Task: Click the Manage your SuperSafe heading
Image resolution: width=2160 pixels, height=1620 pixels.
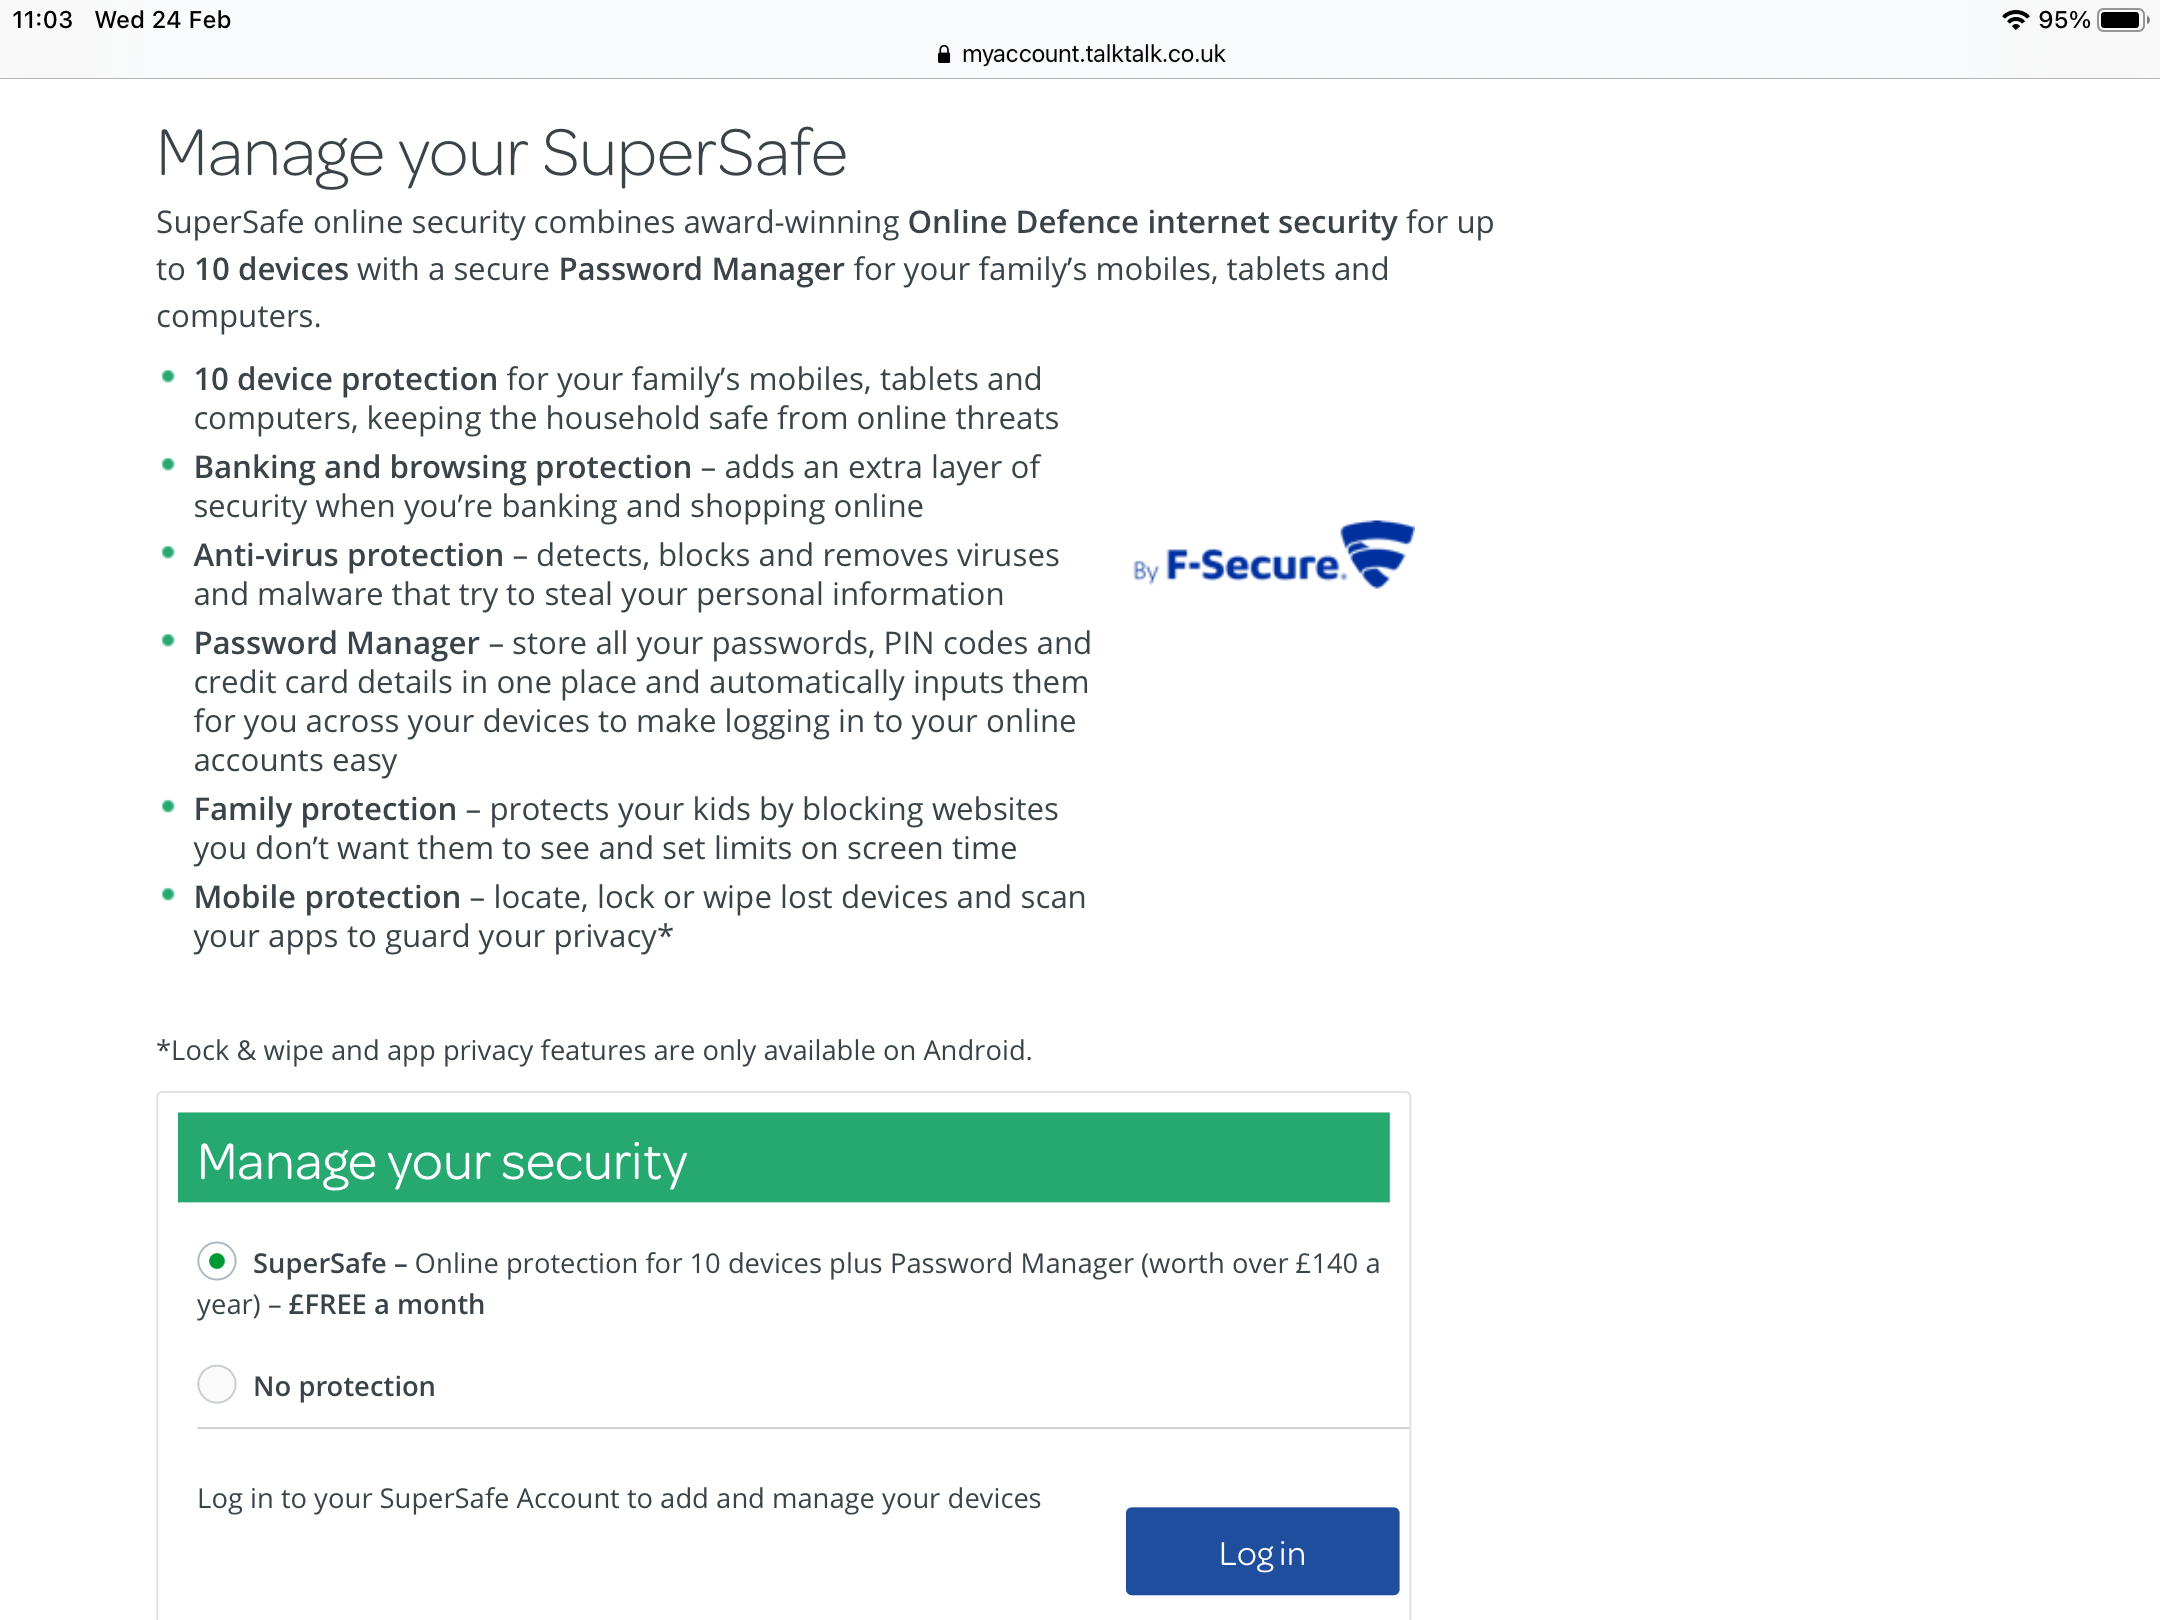Action: [x=502, y=154]
